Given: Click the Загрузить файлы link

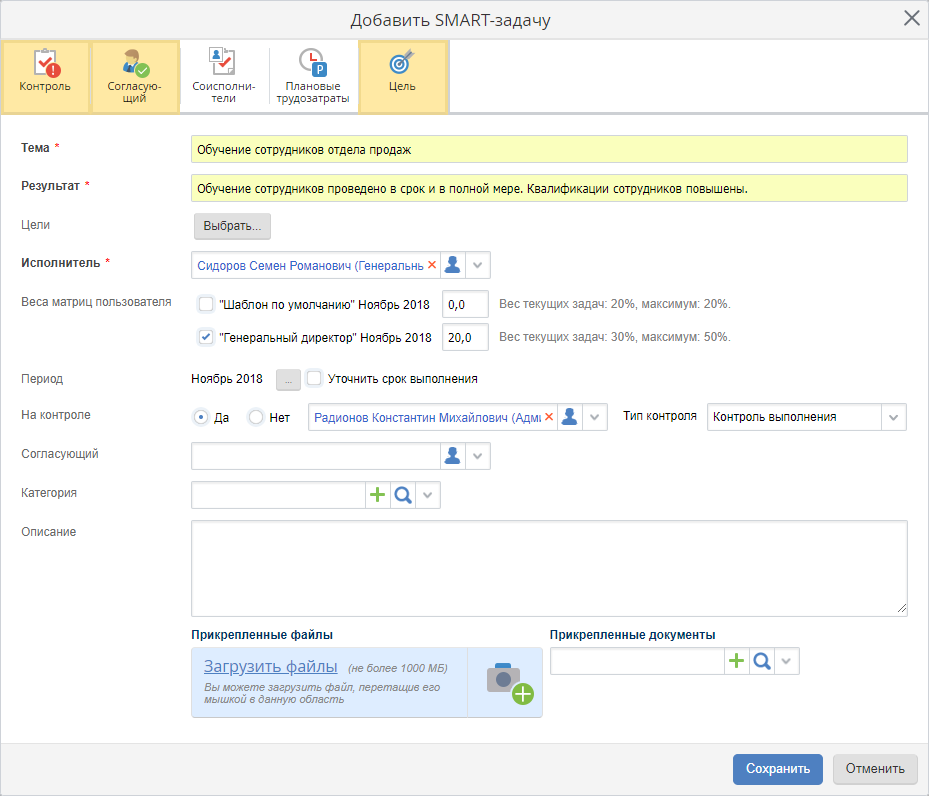Looking at the screenshot, I should [271, 667].
